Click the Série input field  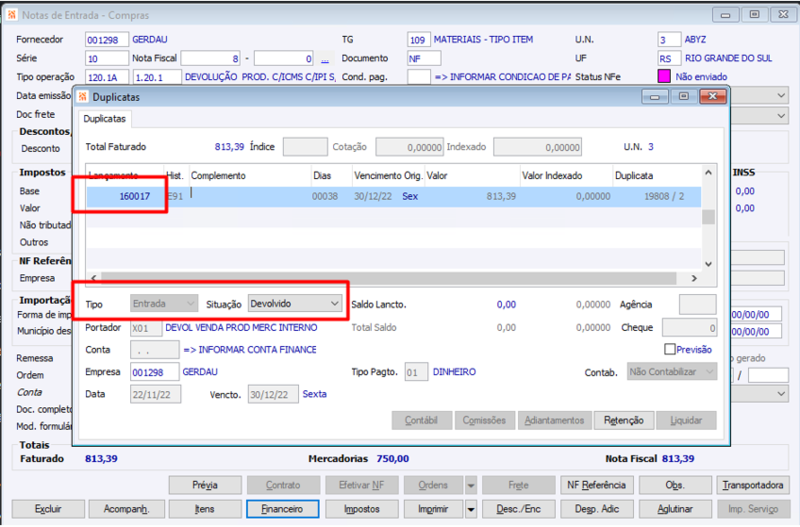[107, 59]
